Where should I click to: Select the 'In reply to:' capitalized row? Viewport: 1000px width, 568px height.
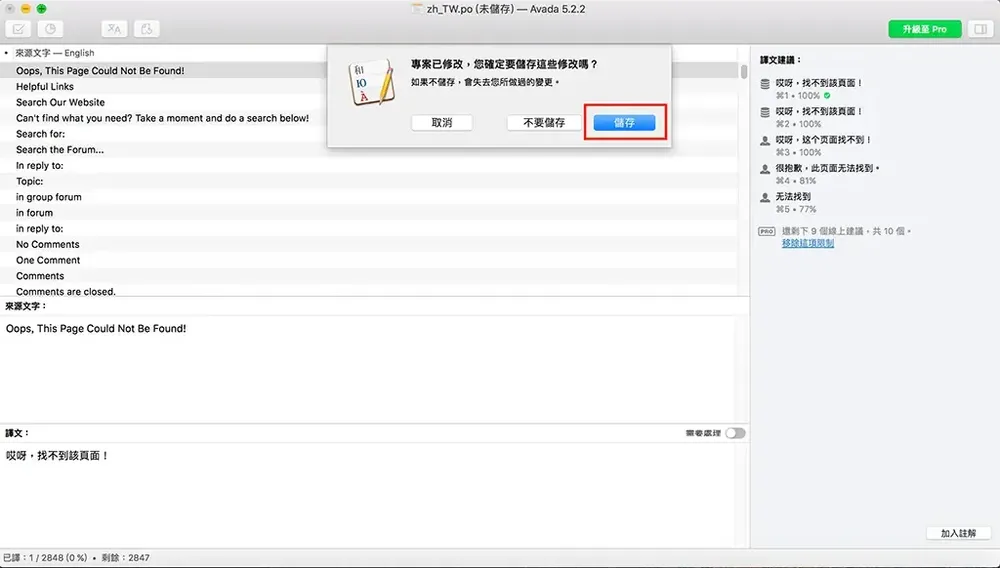pos(369,166)
